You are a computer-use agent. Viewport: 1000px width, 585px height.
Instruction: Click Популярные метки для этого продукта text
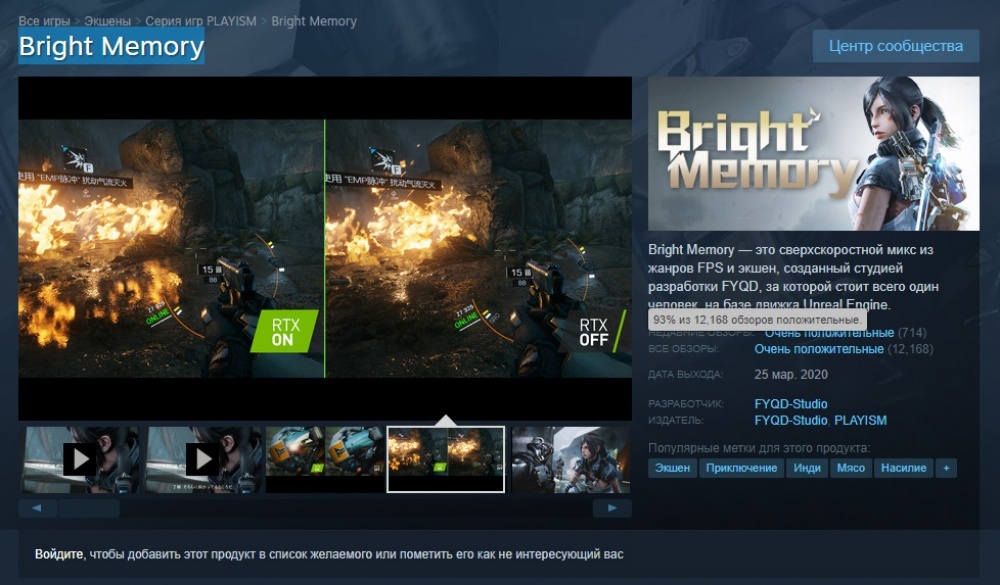click(759, 448)
